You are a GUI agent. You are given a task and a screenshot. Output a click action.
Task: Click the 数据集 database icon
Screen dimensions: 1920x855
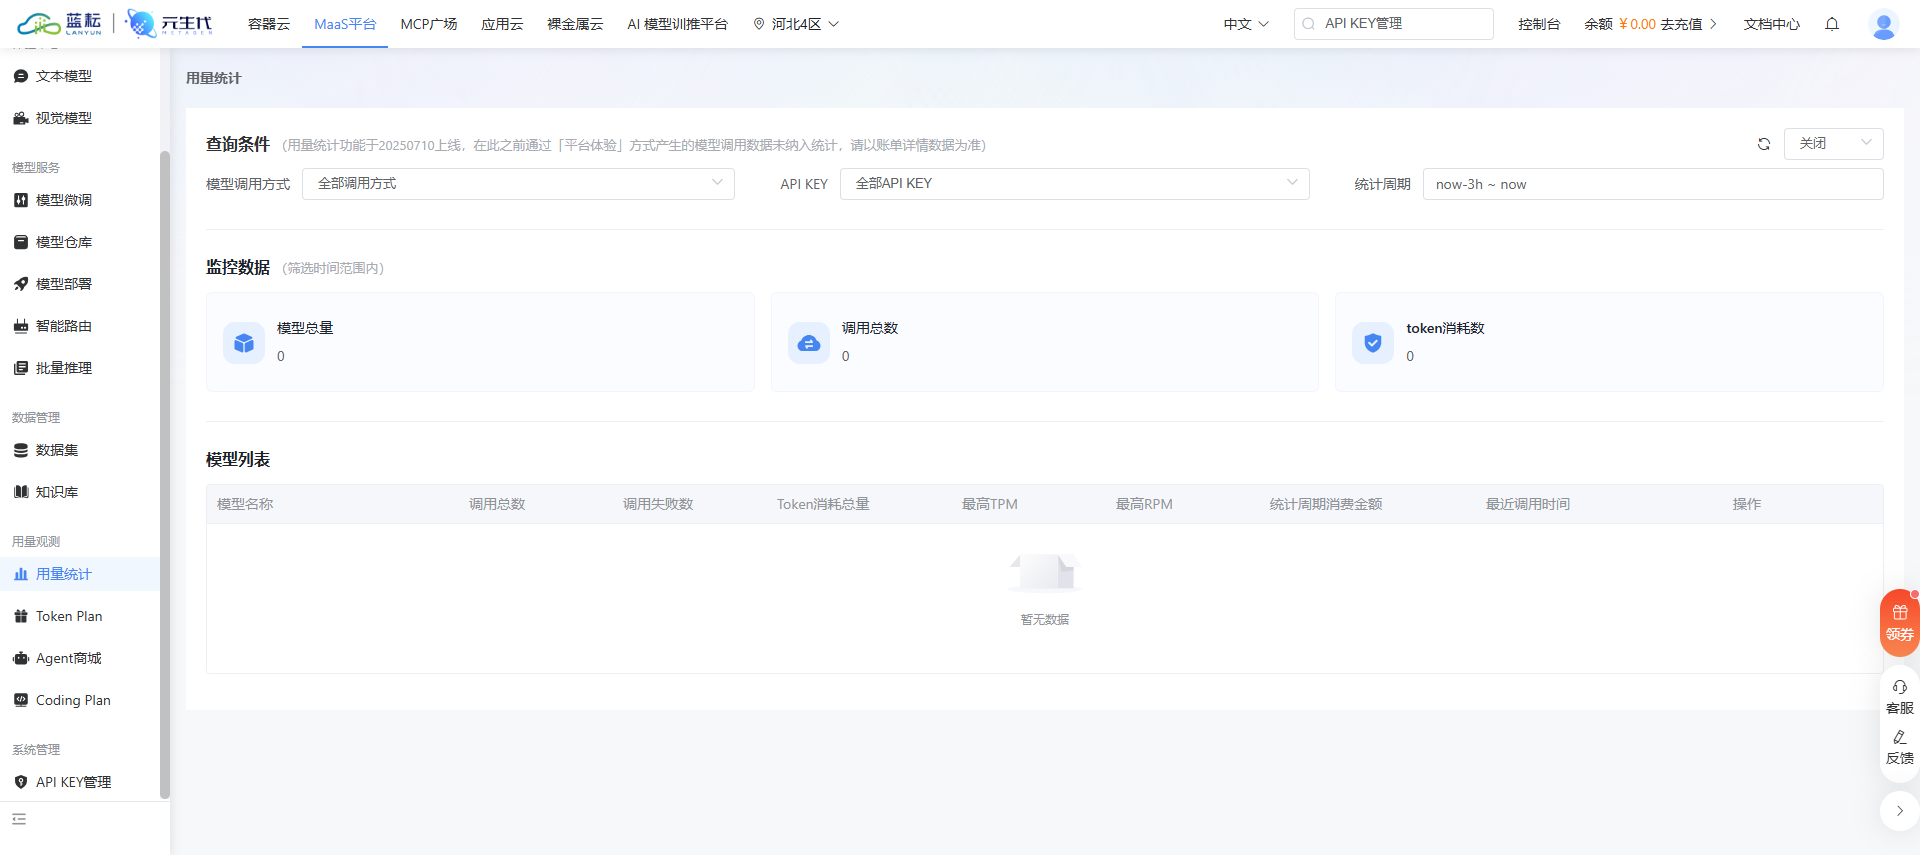(21, 450)
